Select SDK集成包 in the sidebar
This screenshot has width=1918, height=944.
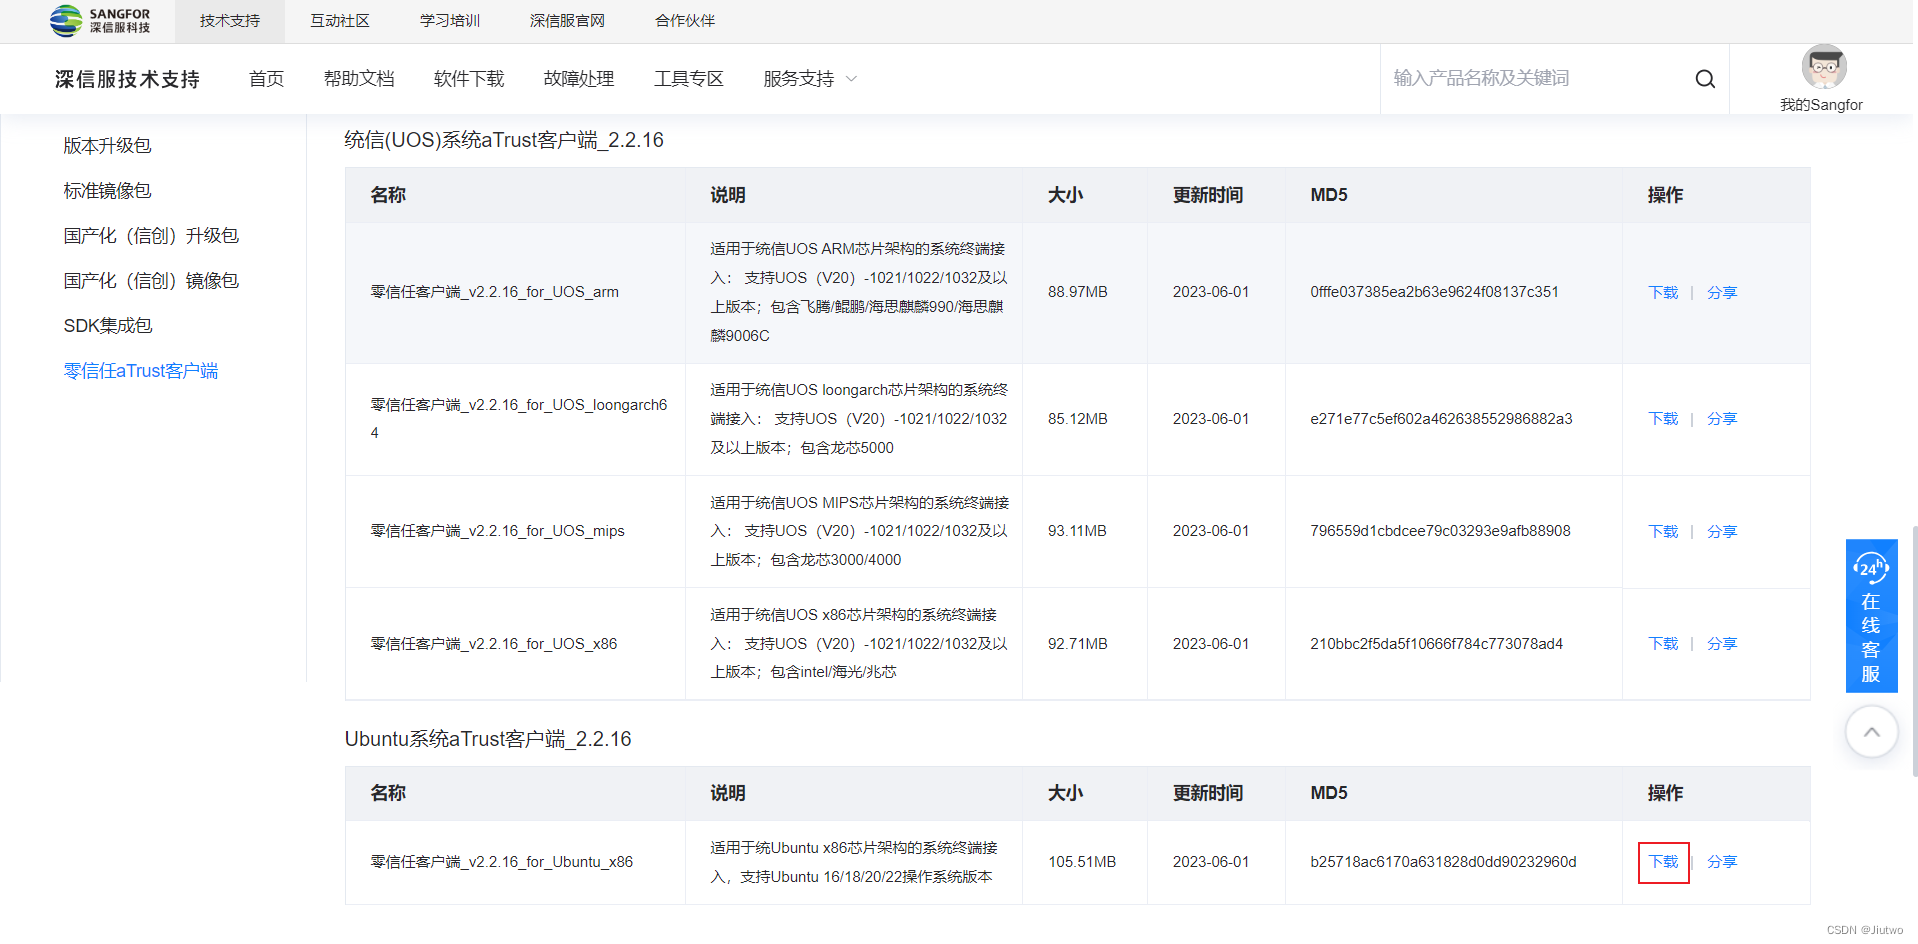108,326
